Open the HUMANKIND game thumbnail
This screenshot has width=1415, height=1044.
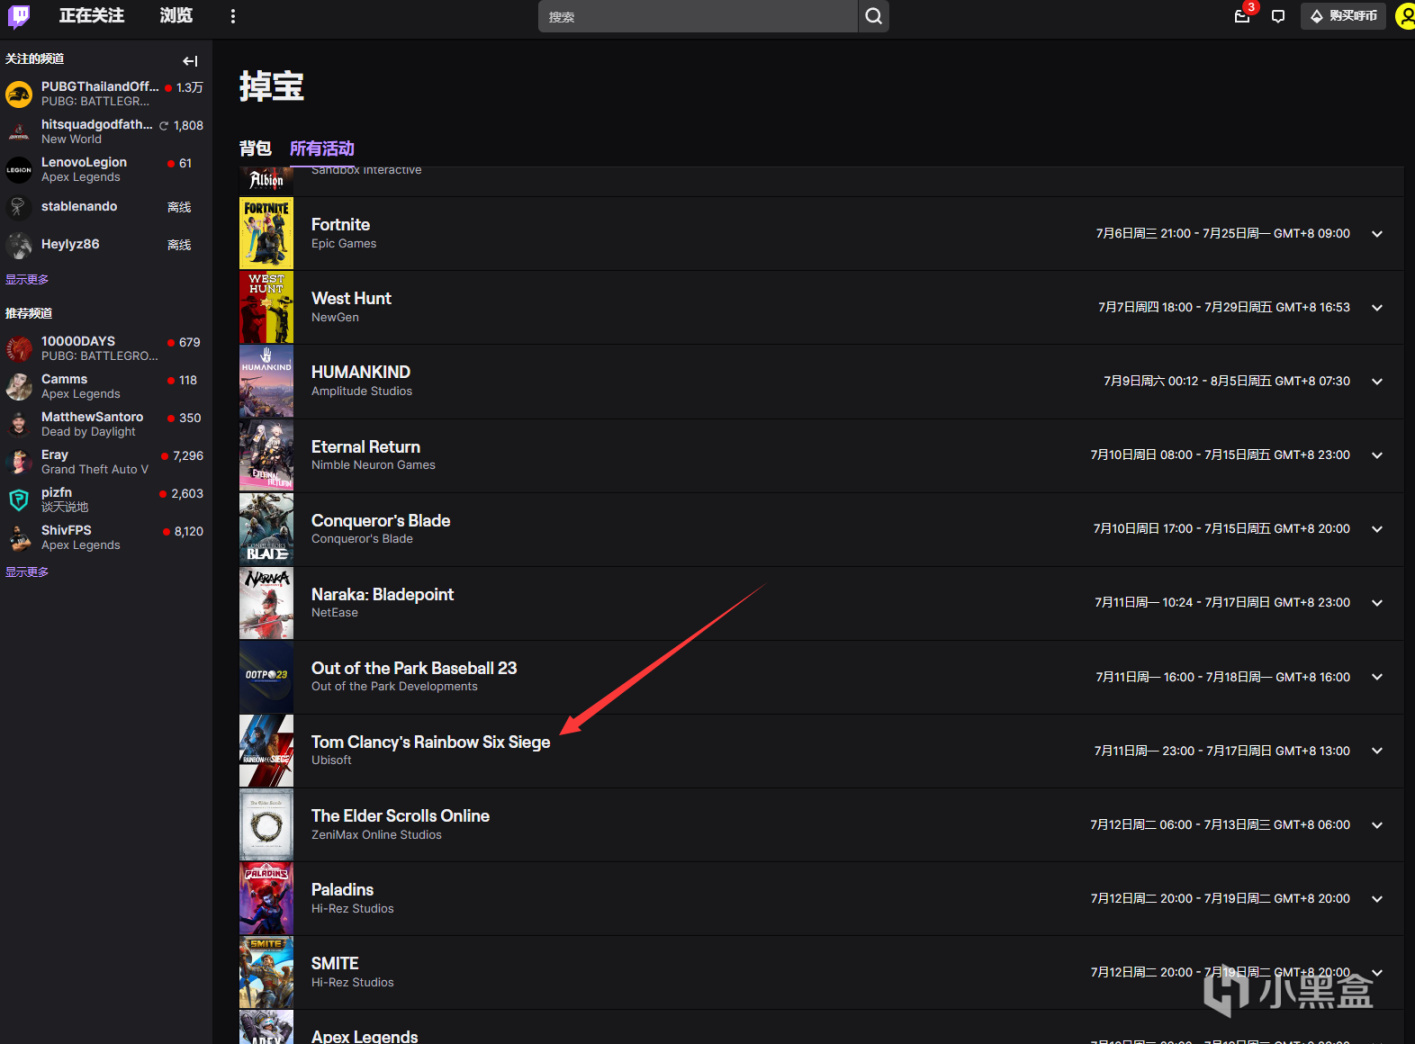click(266, 381)
